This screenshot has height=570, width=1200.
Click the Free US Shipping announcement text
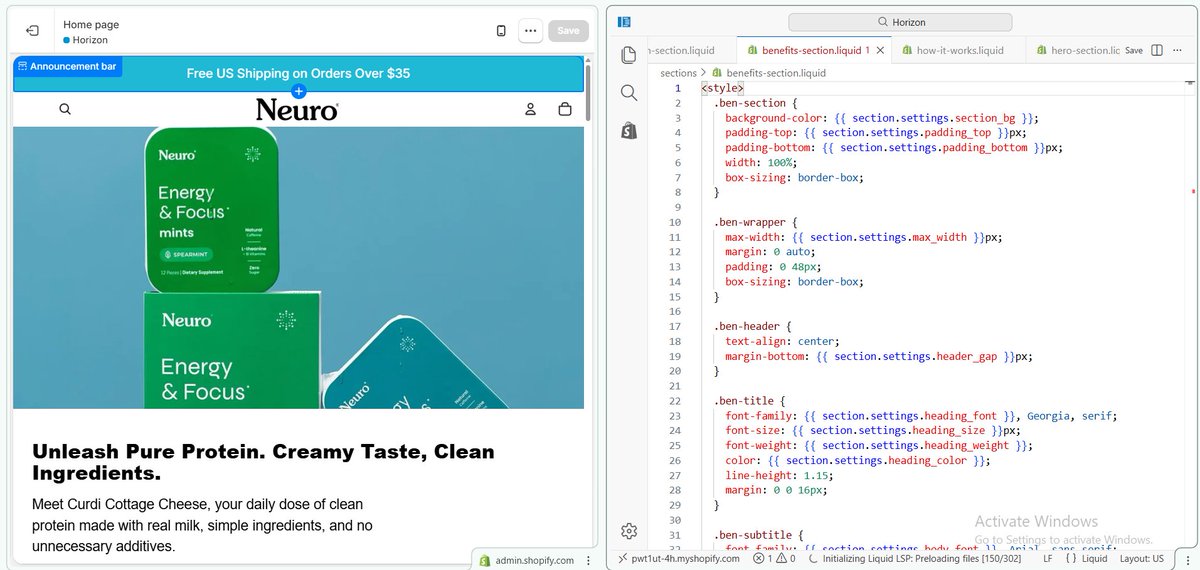[298, 73]
